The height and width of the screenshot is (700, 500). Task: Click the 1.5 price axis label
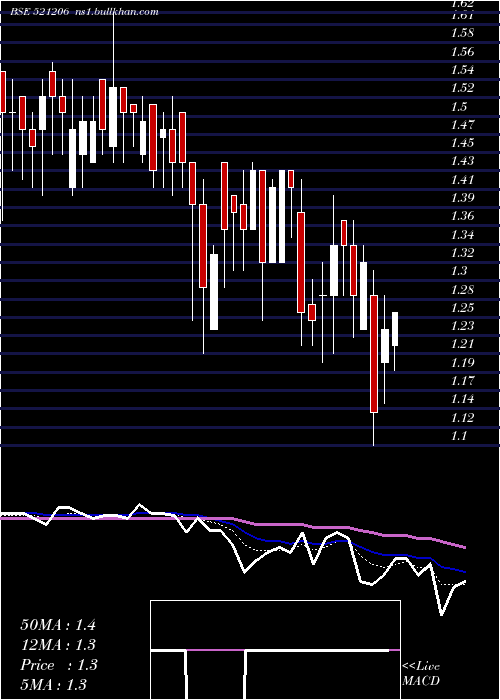coord(459,107)
